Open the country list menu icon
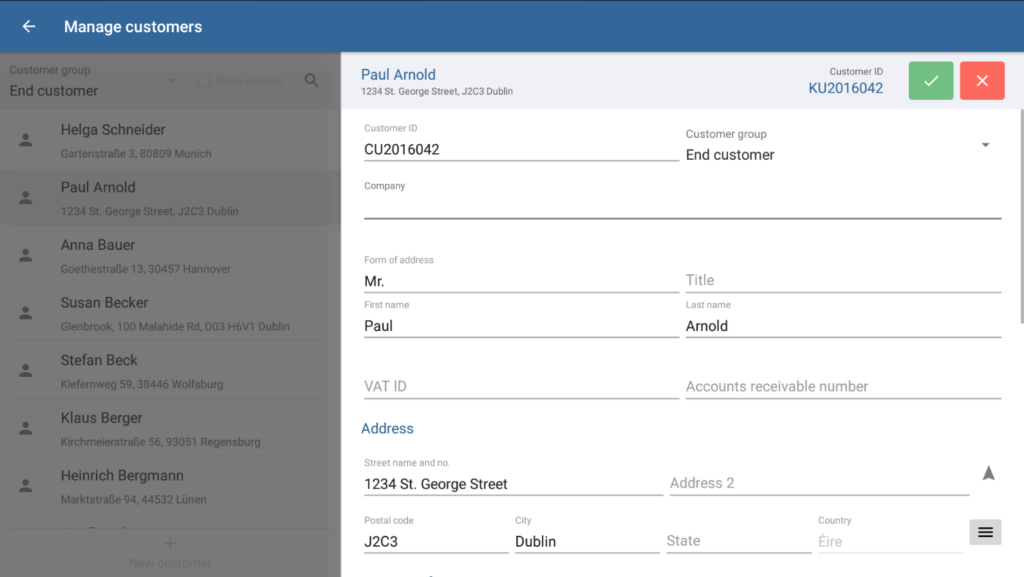This screenshot has width=1024, height=577. [x=985, y=532]
